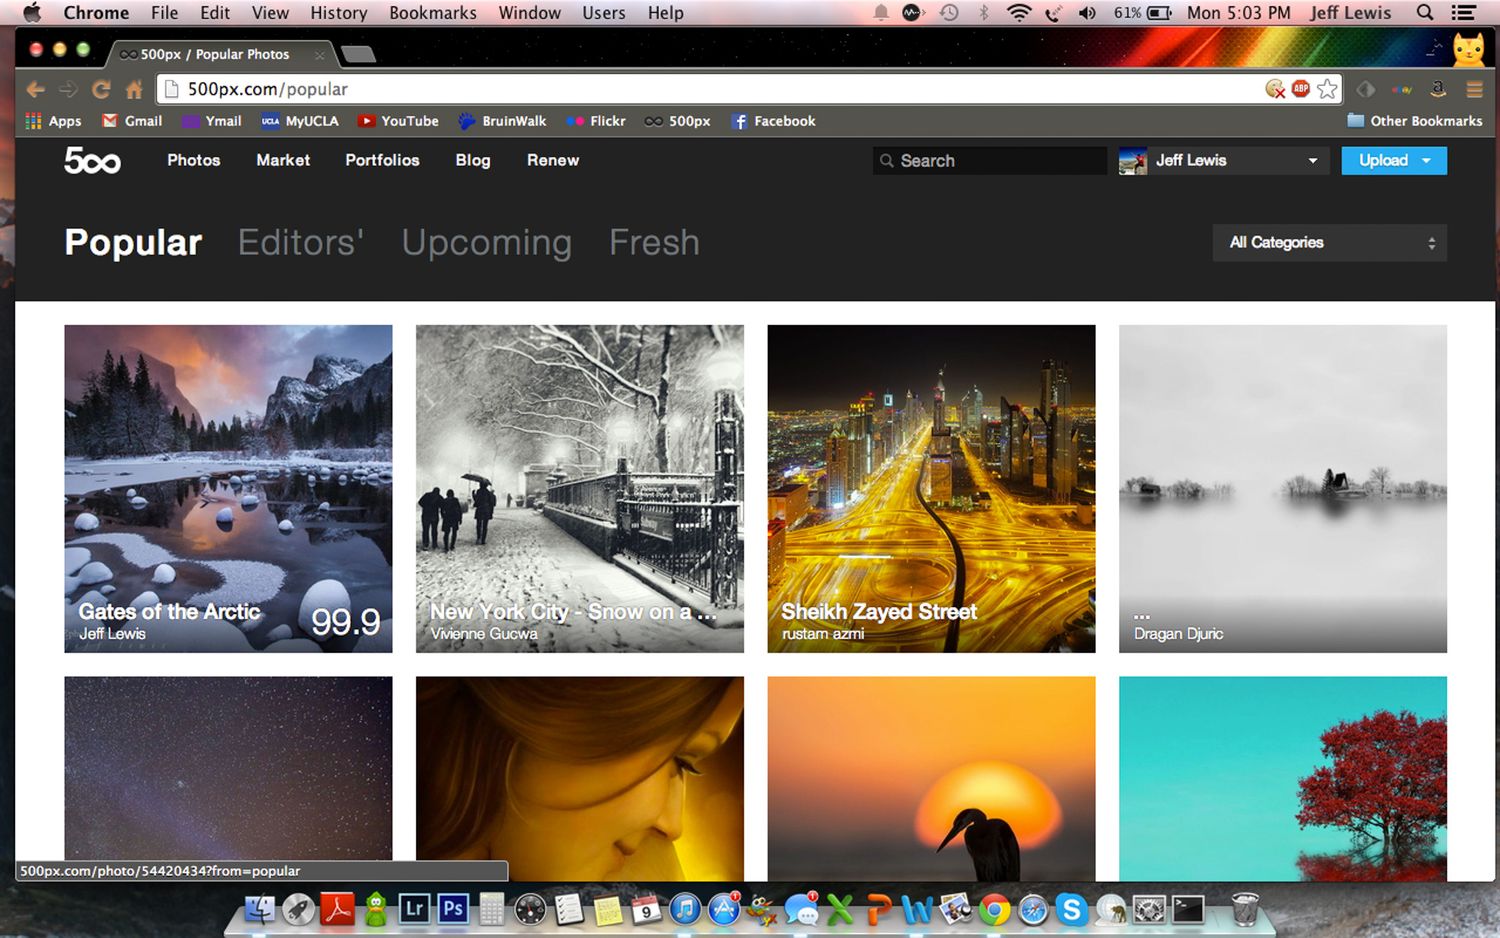1500x938 pixels.
Task: Open Adium from the dock
Action: coord(376,908)
